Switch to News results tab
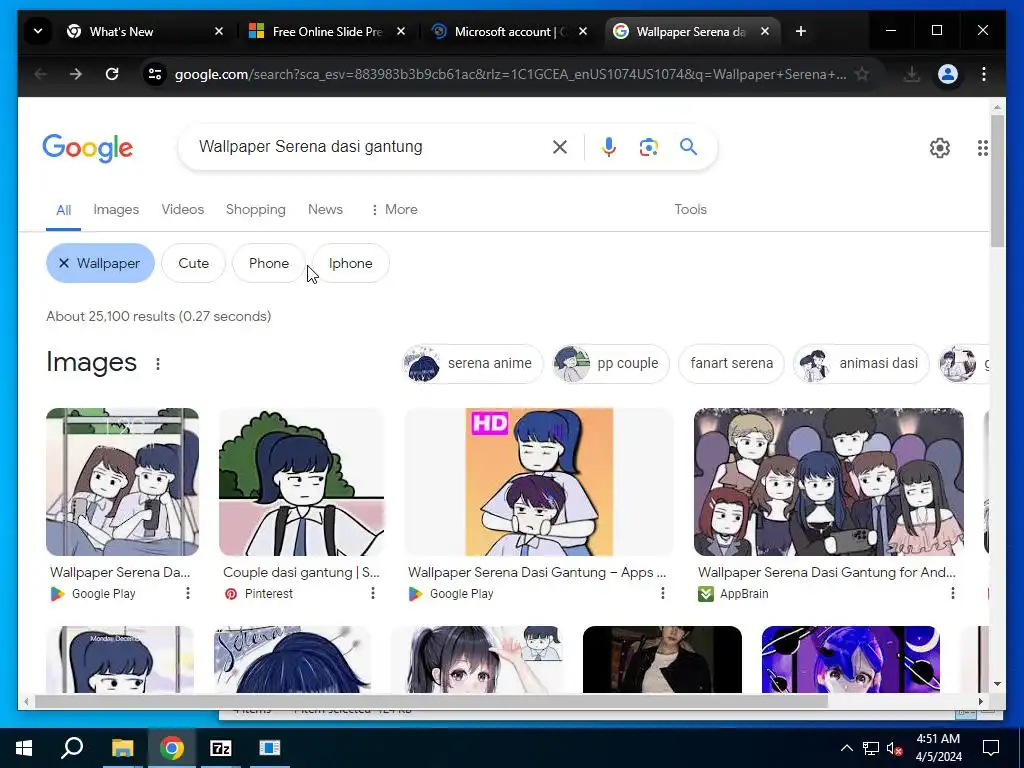Image resolution: width=1024 pixels, height=768 pixels. [x=325, y=209]
